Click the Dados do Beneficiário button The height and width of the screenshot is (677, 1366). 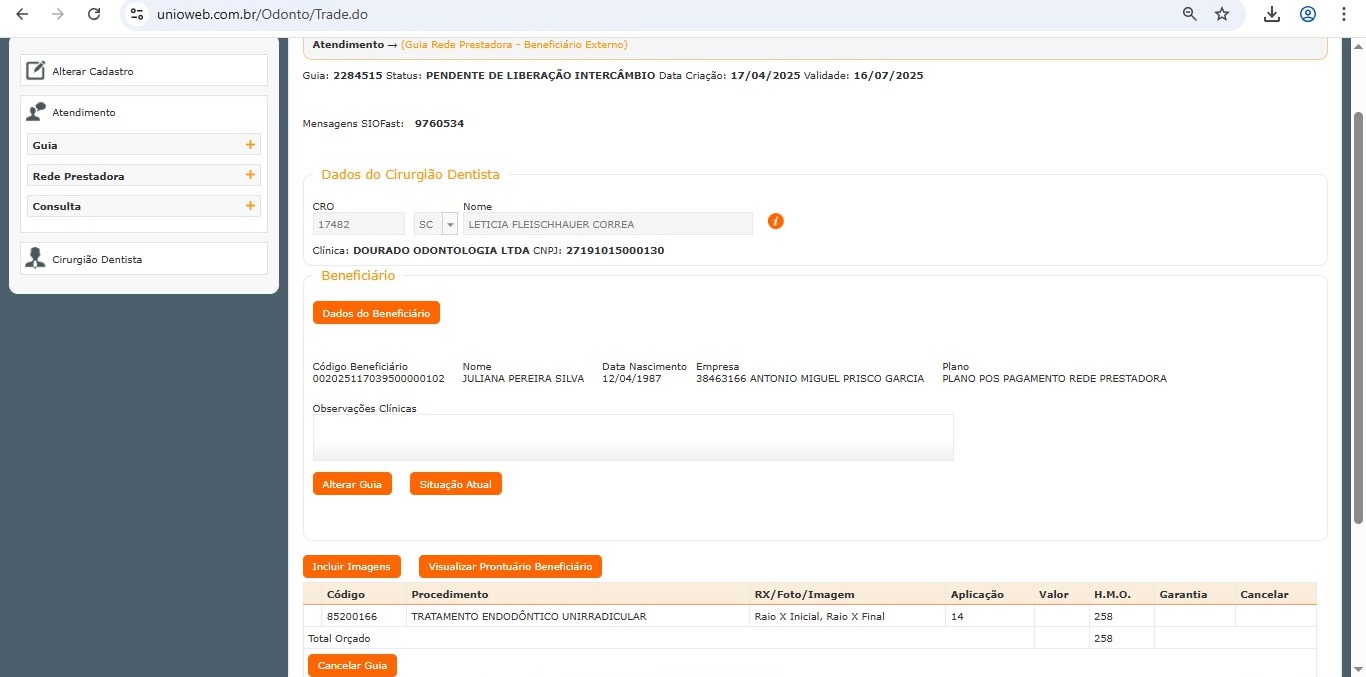point(376,313)
